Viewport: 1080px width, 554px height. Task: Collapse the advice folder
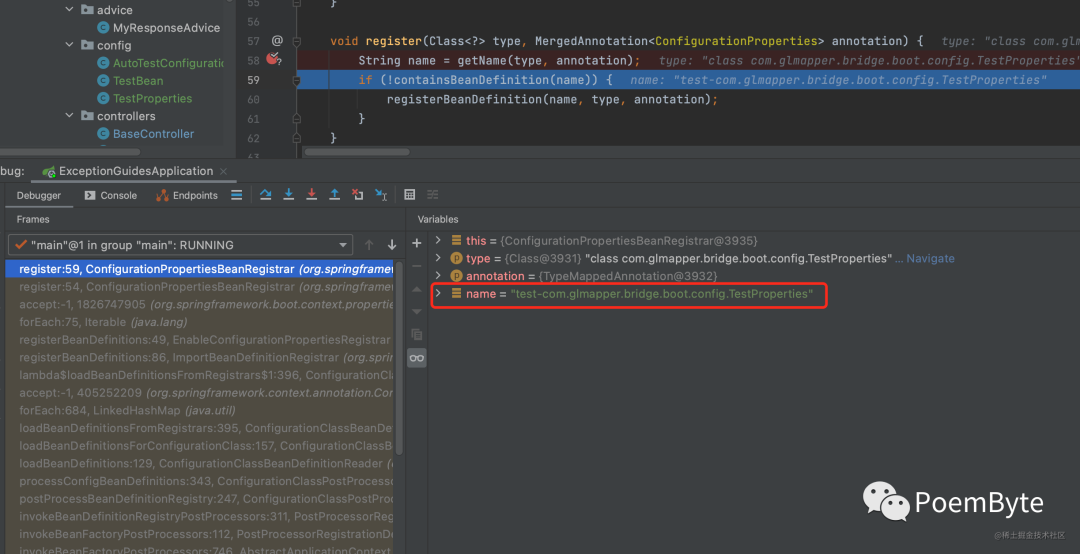pos(70,10)
